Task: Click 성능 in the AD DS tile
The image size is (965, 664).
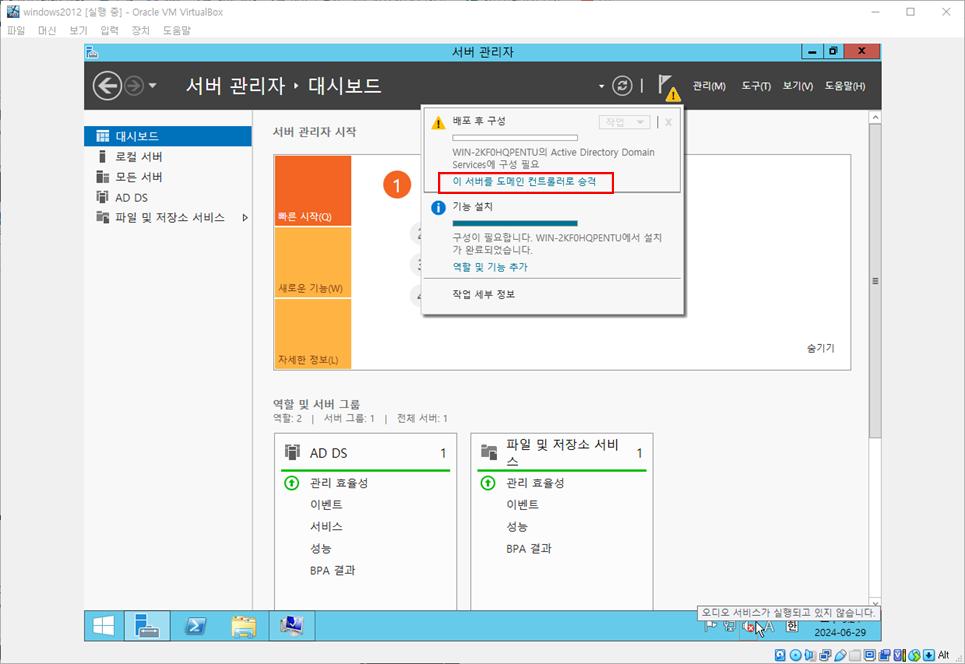Action: [321, 548]
